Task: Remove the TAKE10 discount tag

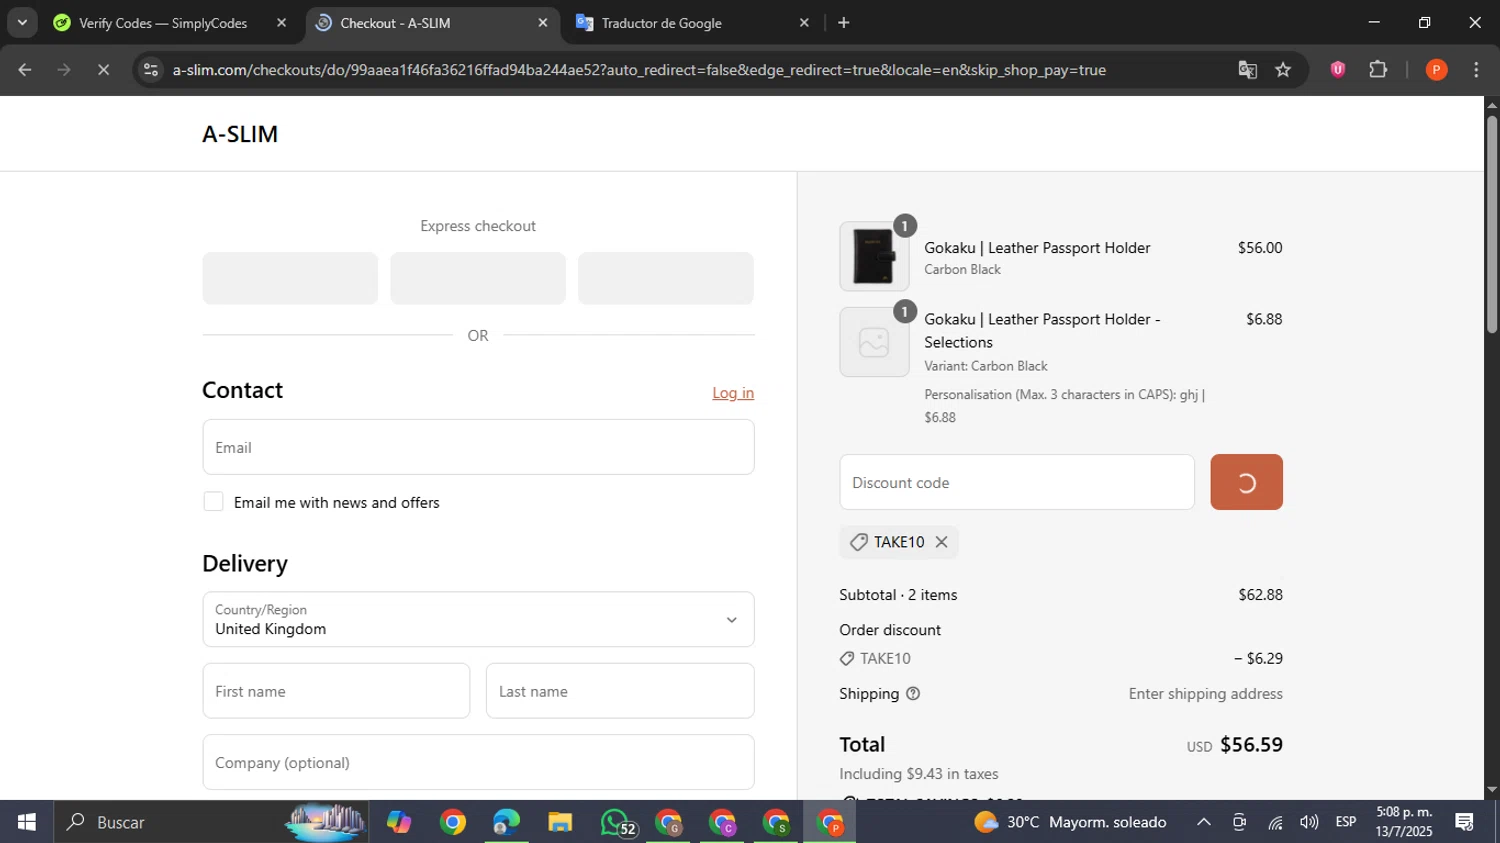Action: tap(941, 542)
